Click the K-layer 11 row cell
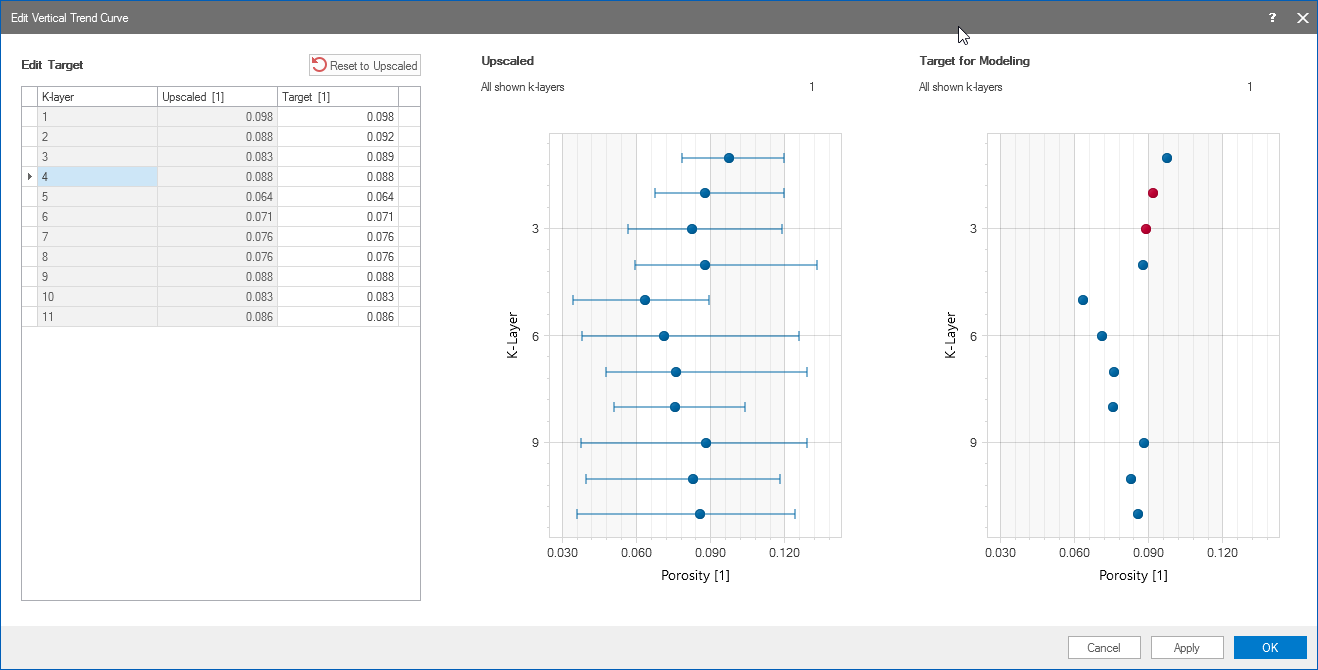This screenshot has width=1318, height=670. pos(97,317)
